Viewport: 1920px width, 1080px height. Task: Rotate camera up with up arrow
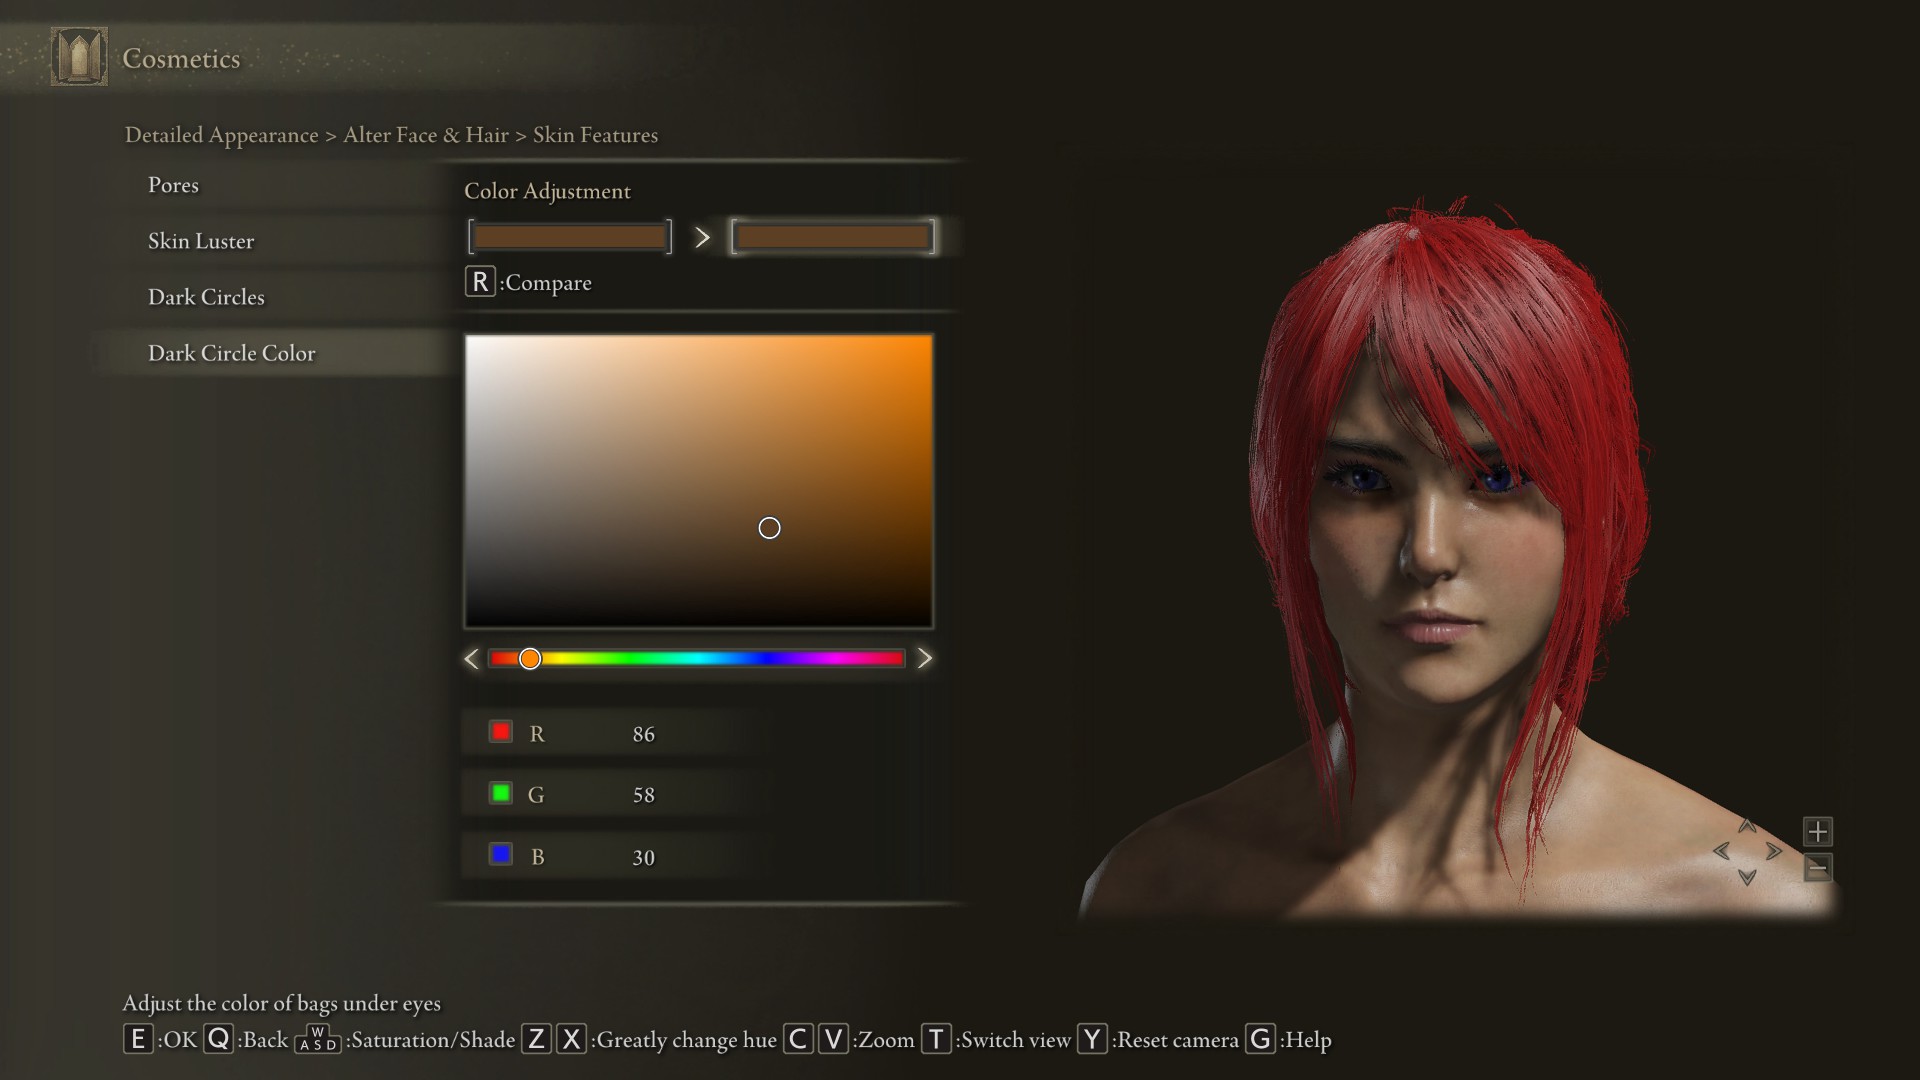[x=1747, y=826]
